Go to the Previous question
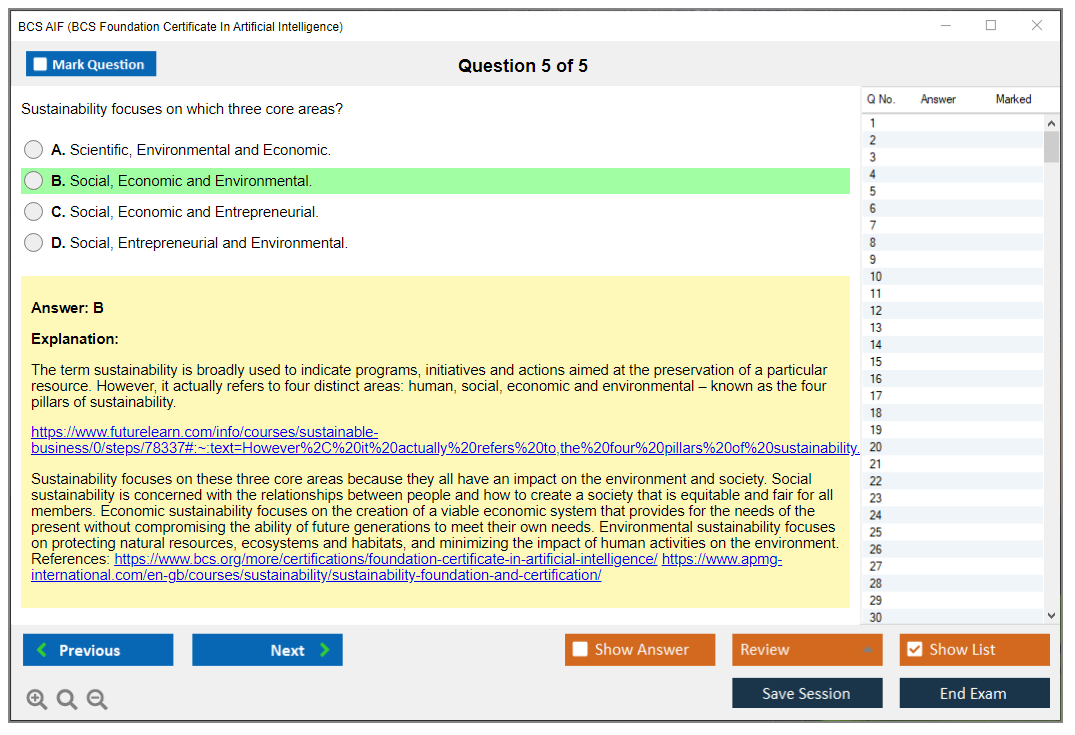 click(98, 650)
